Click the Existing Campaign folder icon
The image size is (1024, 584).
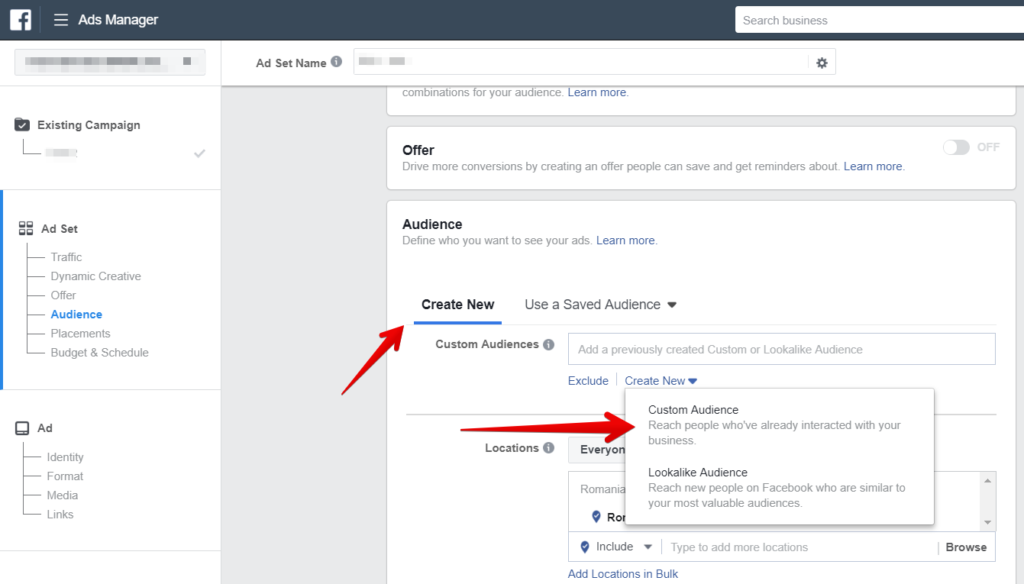click(x=22, y=124)
